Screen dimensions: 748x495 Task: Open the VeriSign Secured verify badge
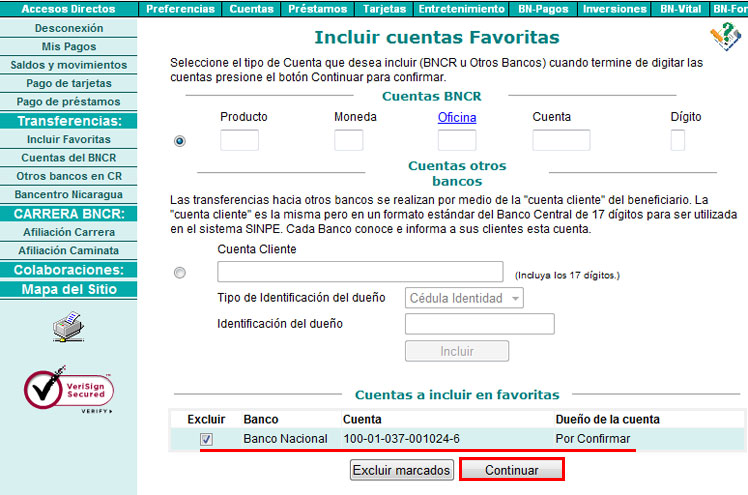click(x=69, y=390)
